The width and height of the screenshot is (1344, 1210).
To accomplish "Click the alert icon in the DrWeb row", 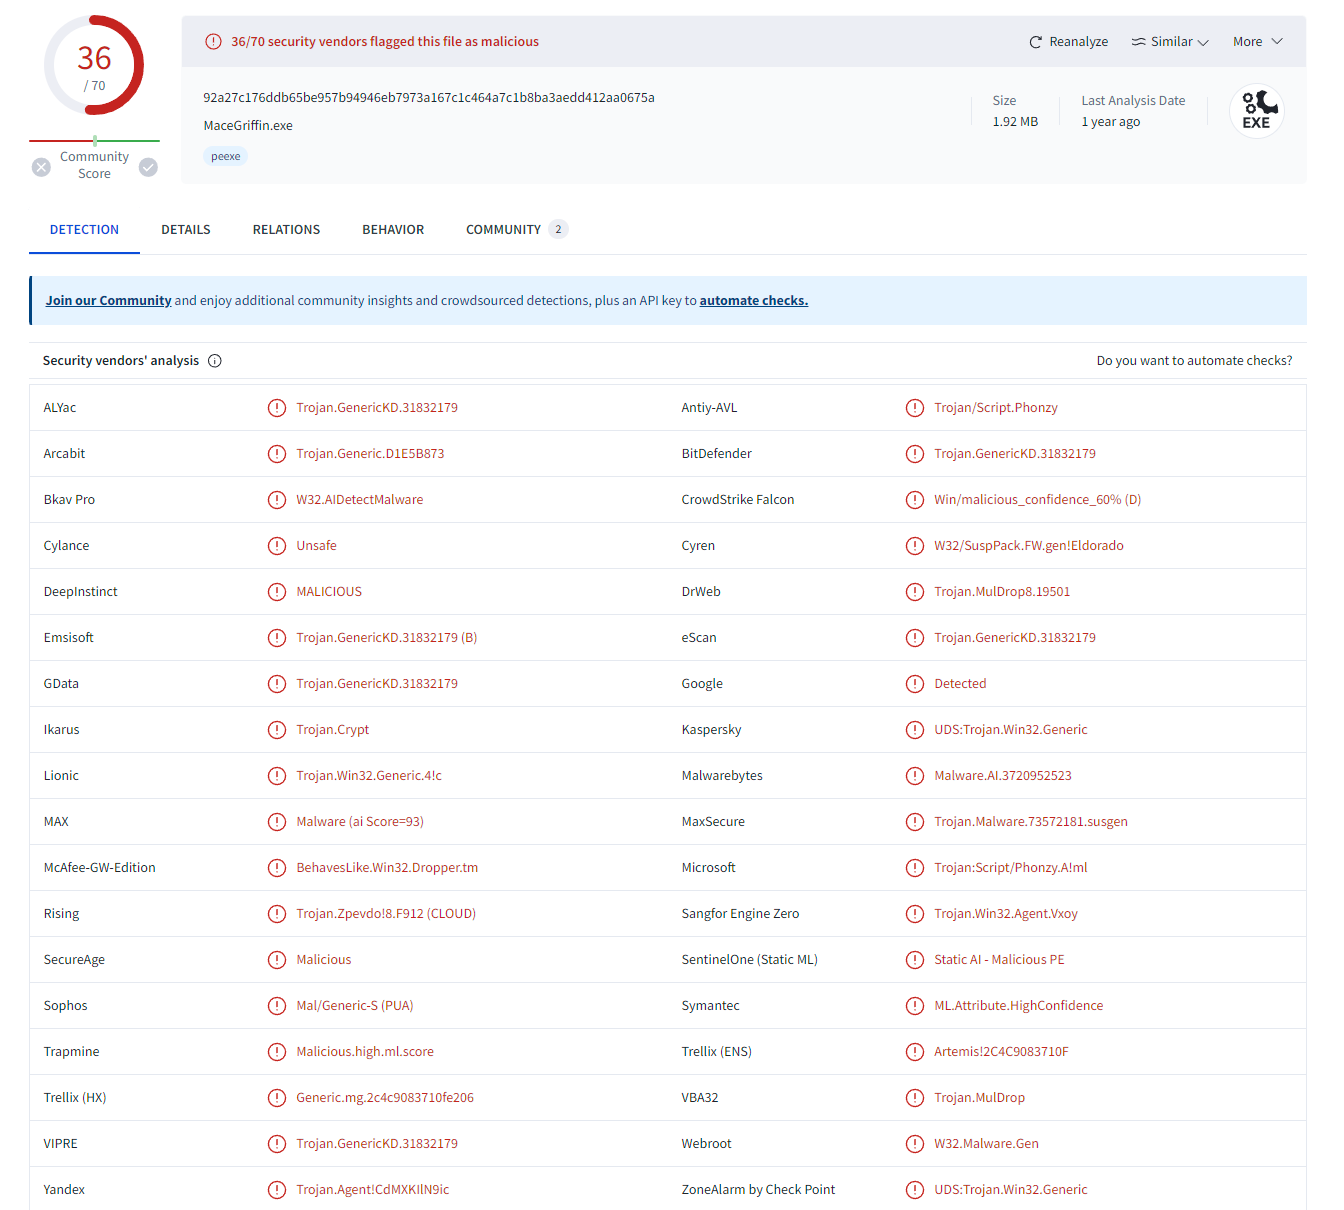I will (915, 592).
